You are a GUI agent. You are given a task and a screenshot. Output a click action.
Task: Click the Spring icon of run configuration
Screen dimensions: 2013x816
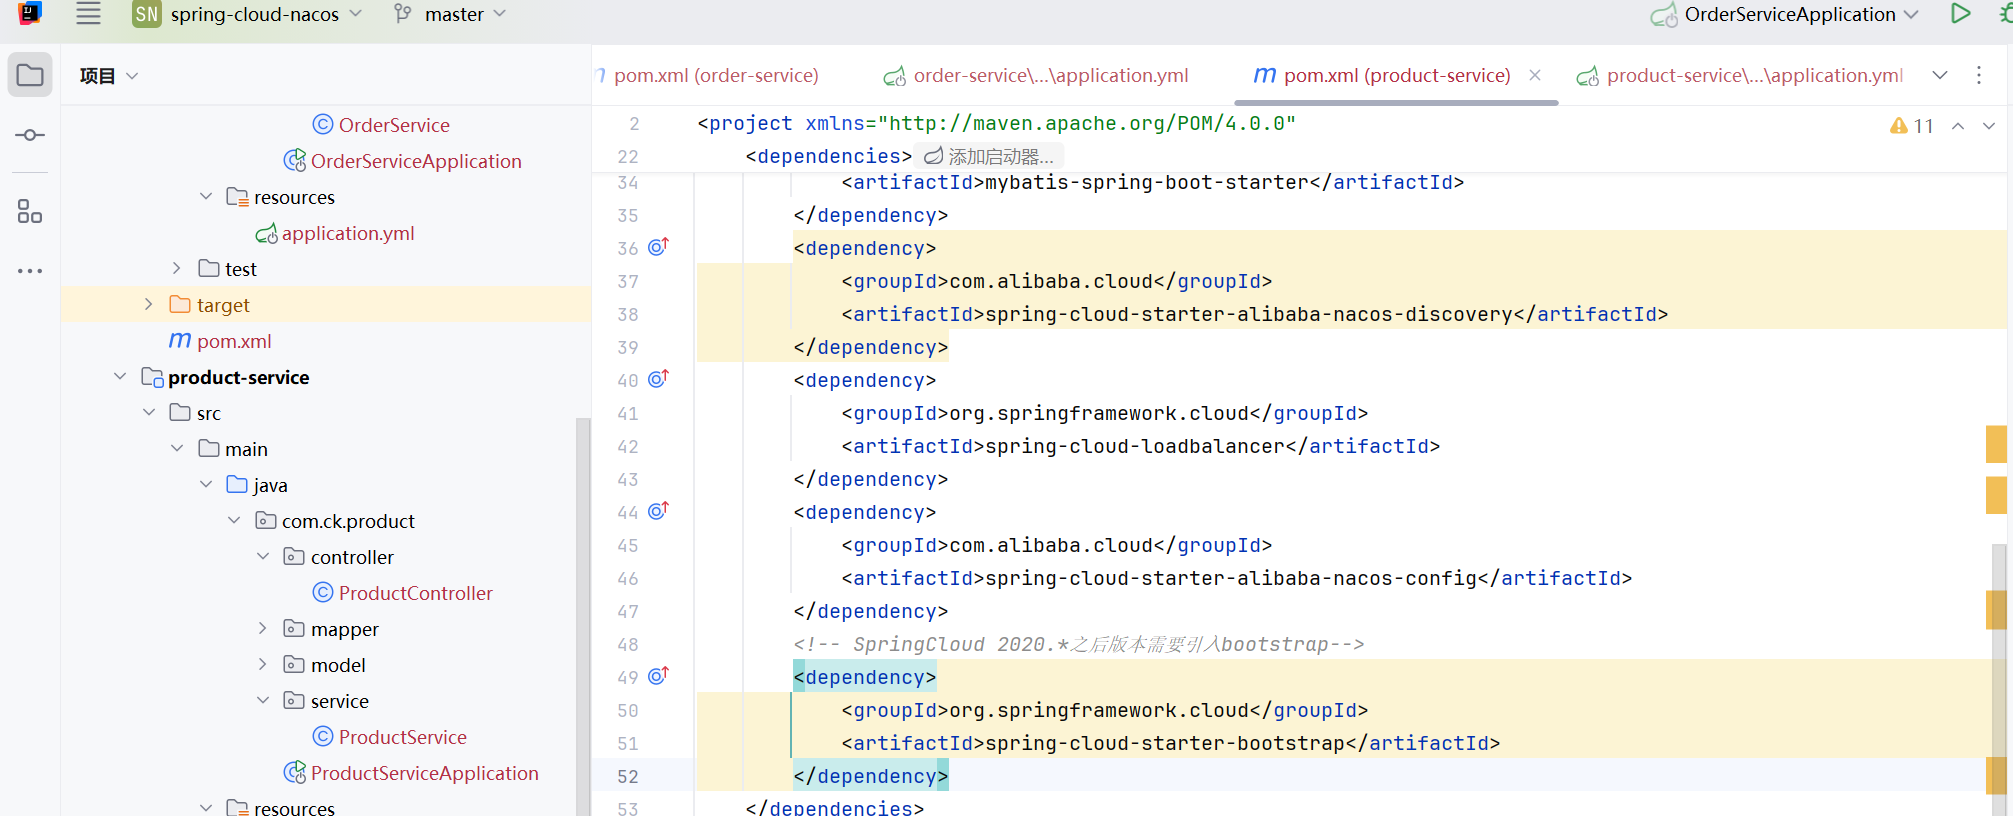(1664, 15)
